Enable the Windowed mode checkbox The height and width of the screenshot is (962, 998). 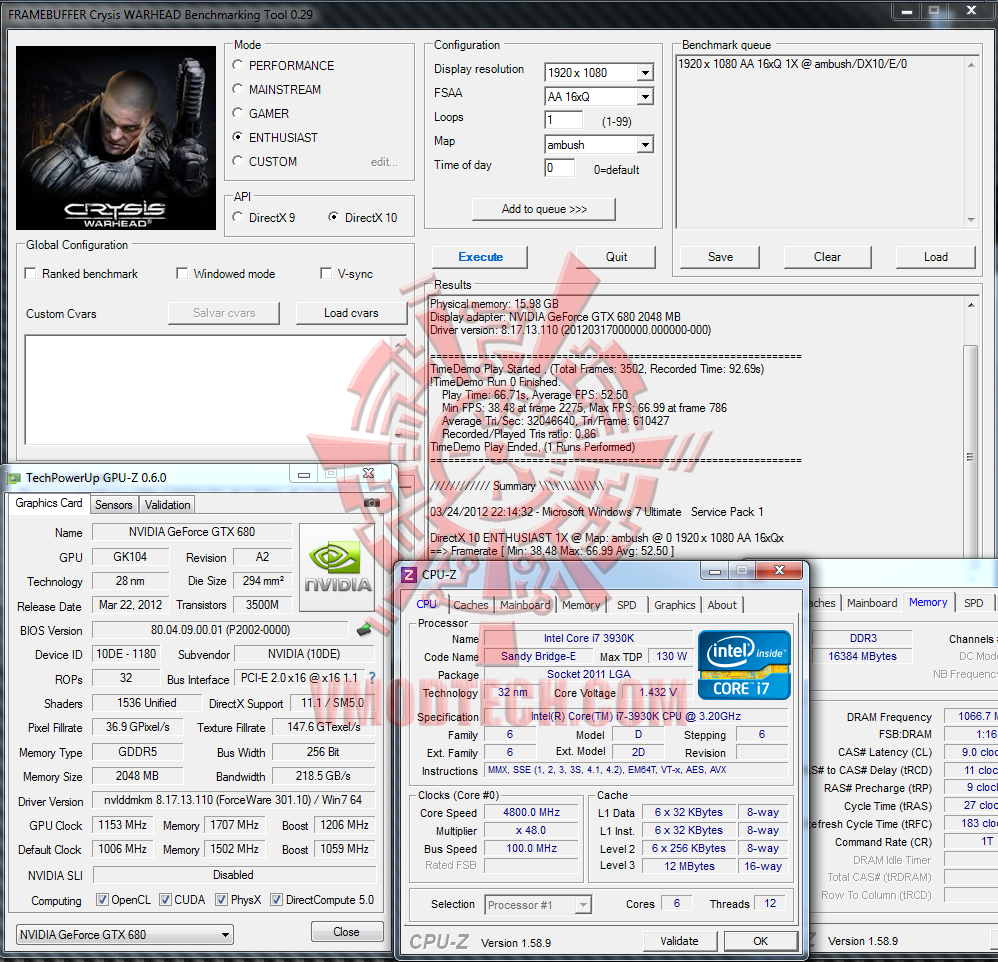pyautogui.click(x=182, y=273)
